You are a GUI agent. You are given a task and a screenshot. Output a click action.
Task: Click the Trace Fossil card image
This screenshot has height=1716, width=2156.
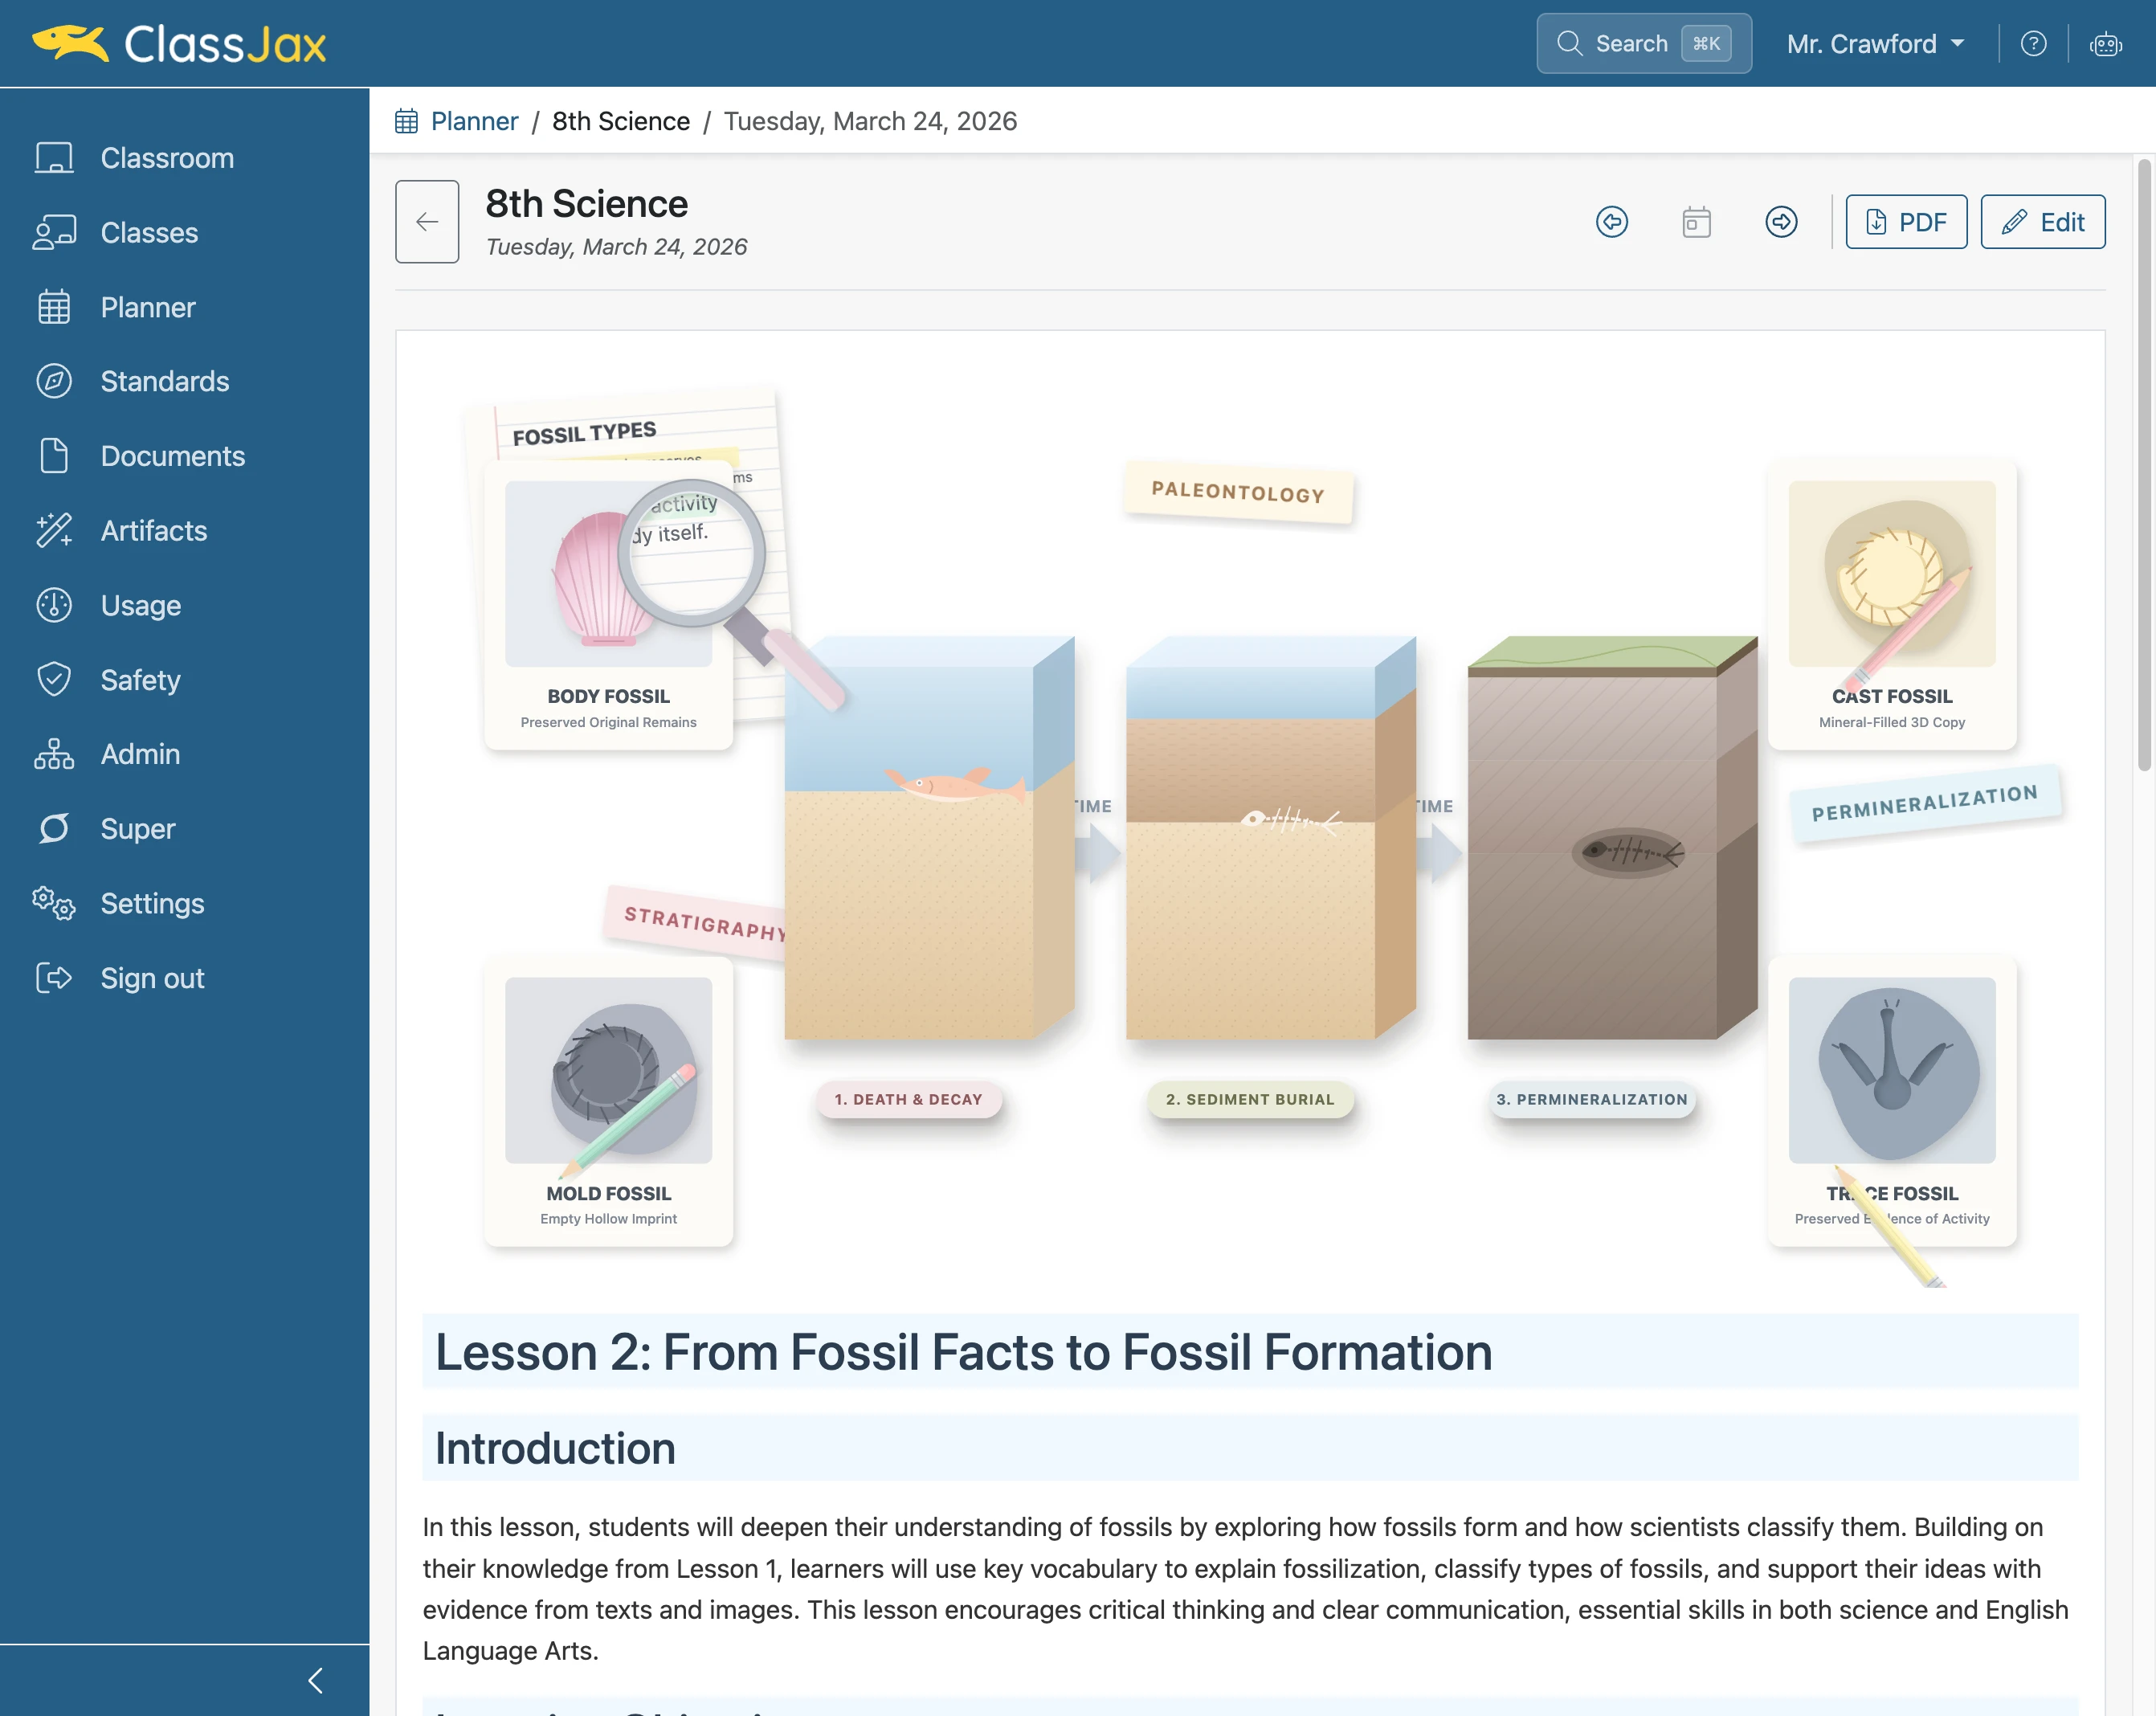(1891, 1070)
